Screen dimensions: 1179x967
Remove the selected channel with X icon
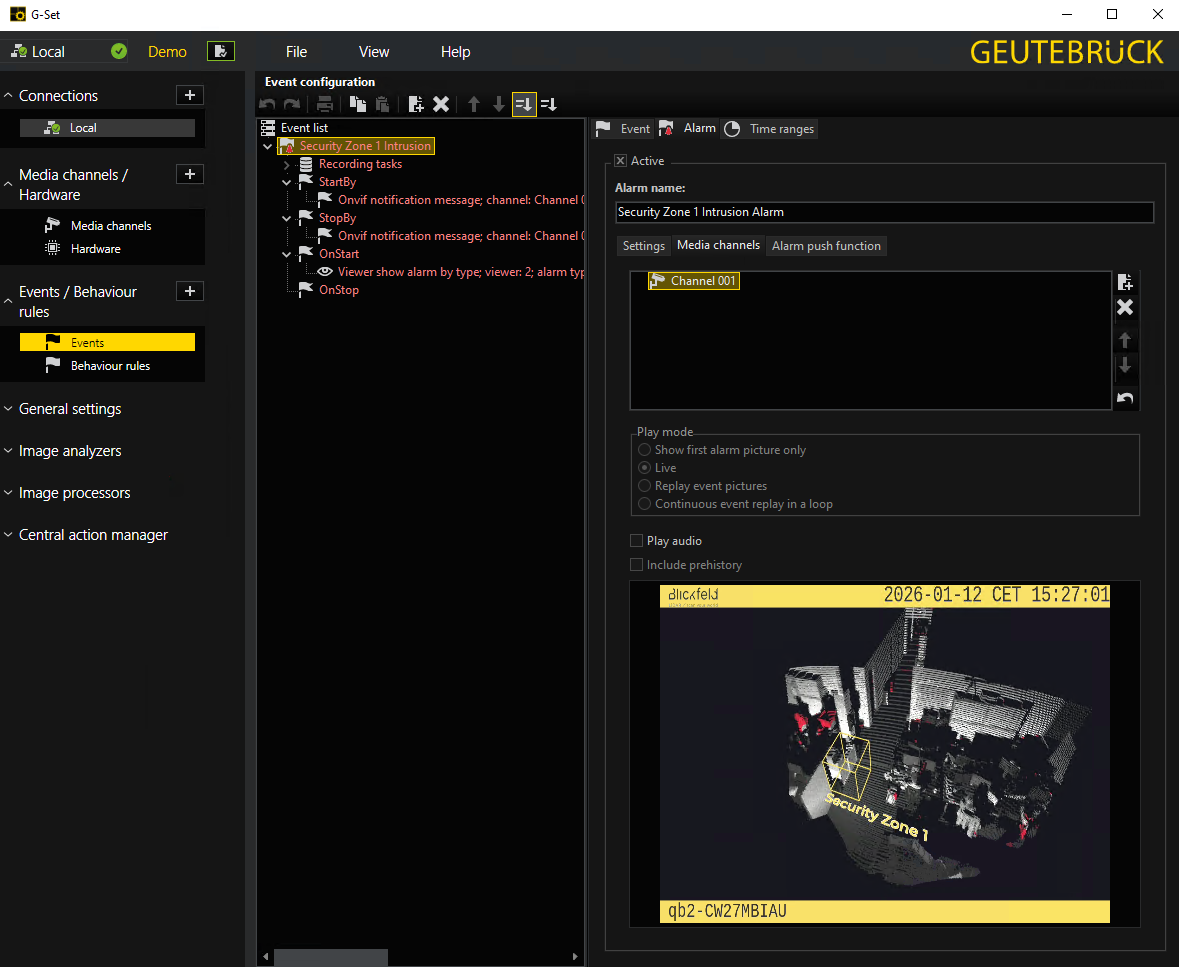1125,307
